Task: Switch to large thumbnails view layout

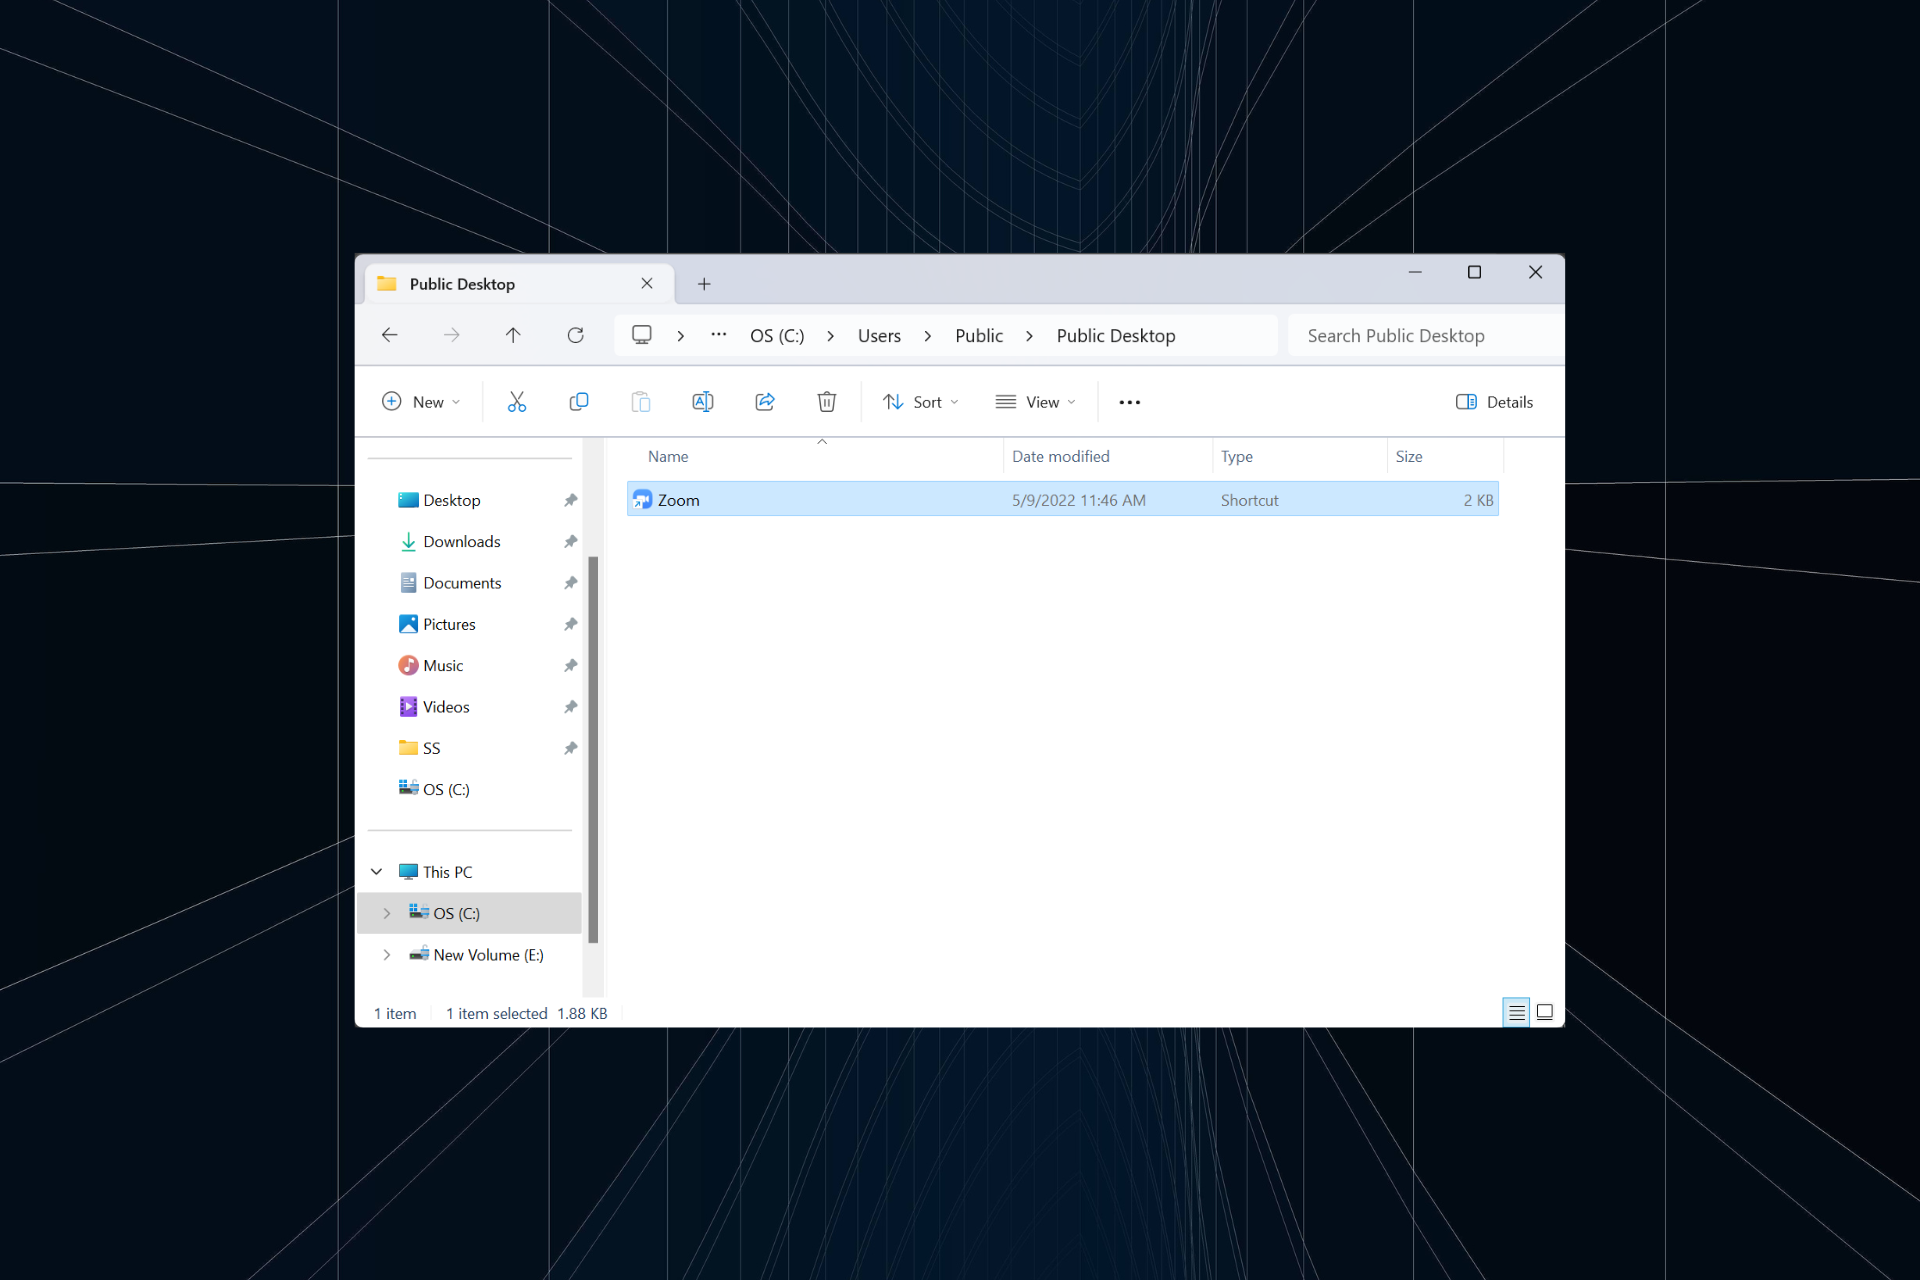Action: click(x=1544, y=1012)
